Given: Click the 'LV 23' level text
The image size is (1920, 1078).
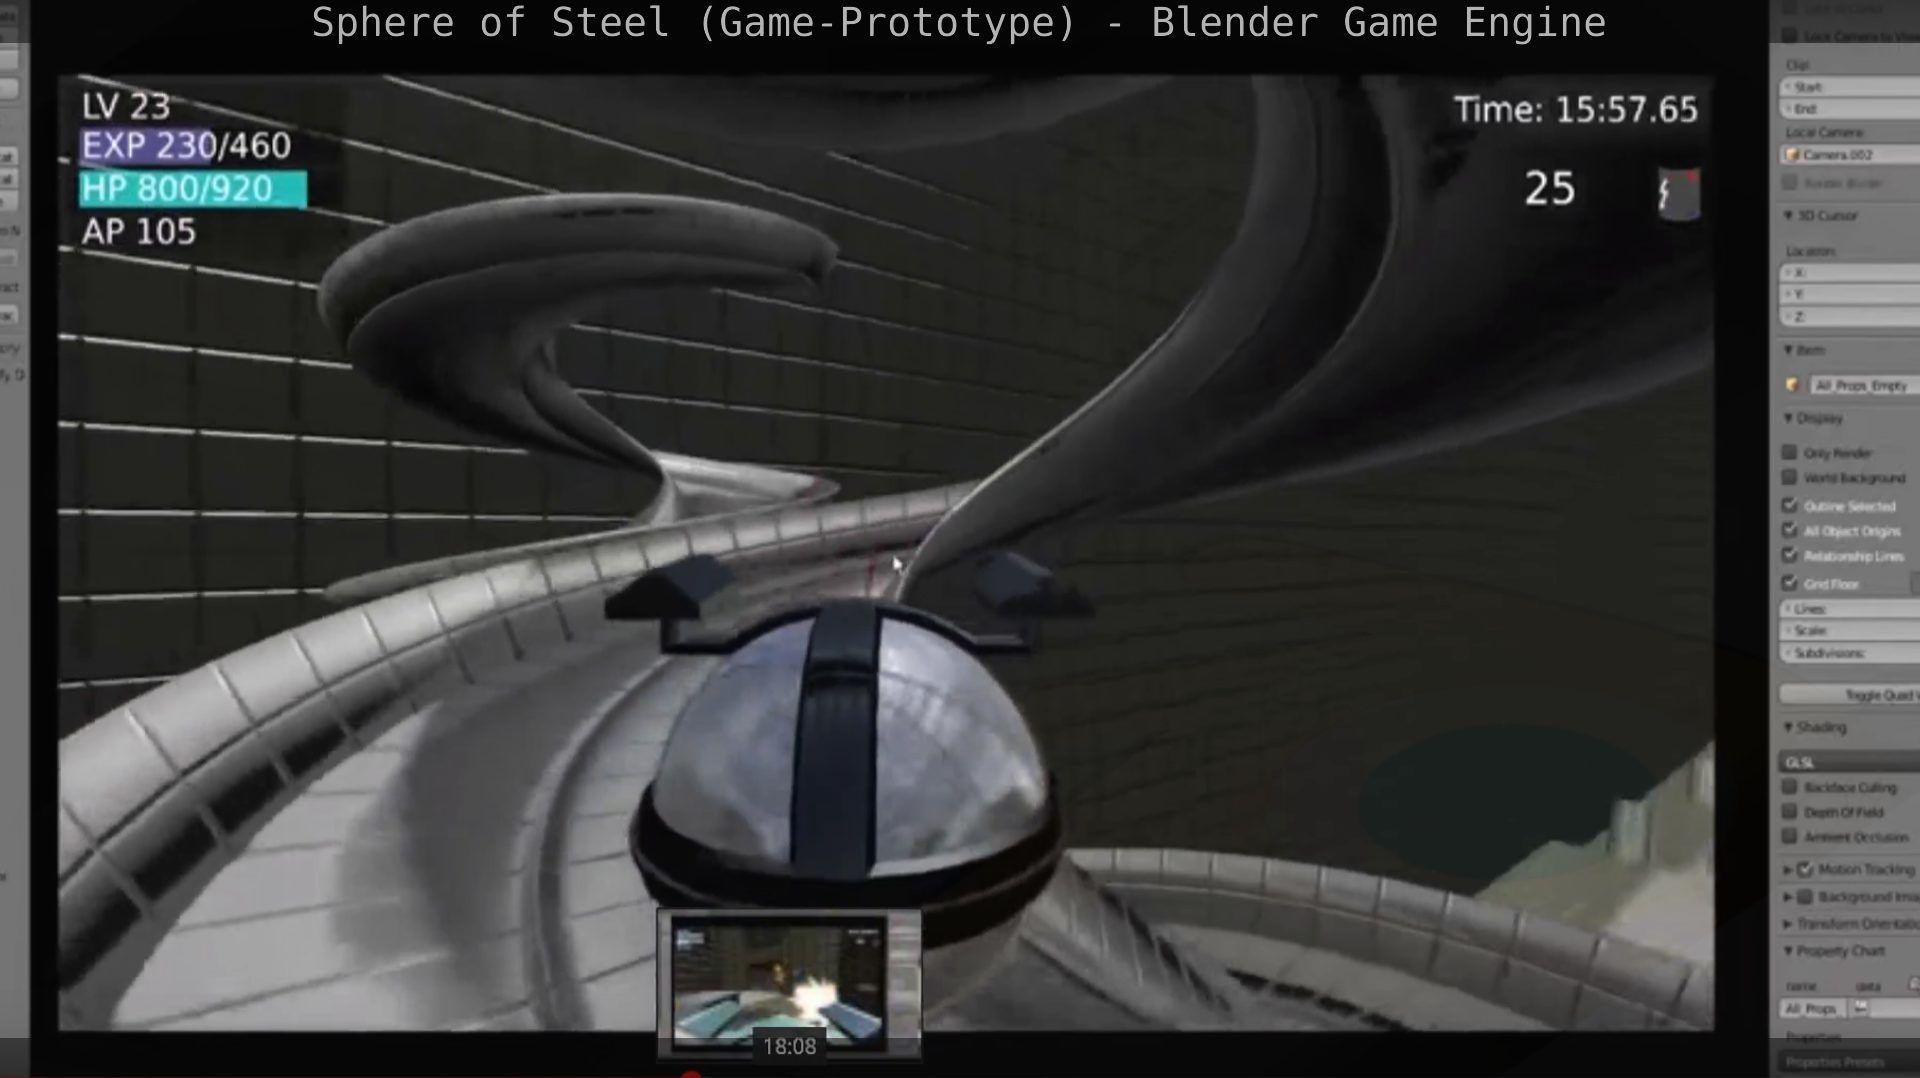Looking at the screenshot, I should coord(126,106).
